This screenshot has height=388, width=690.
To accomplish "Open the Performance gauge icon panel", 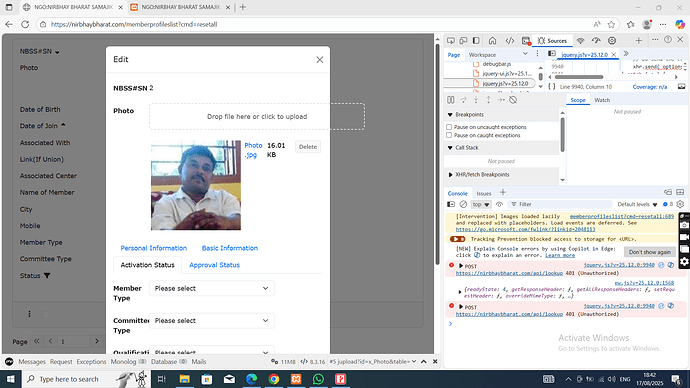I will (596, 40).
